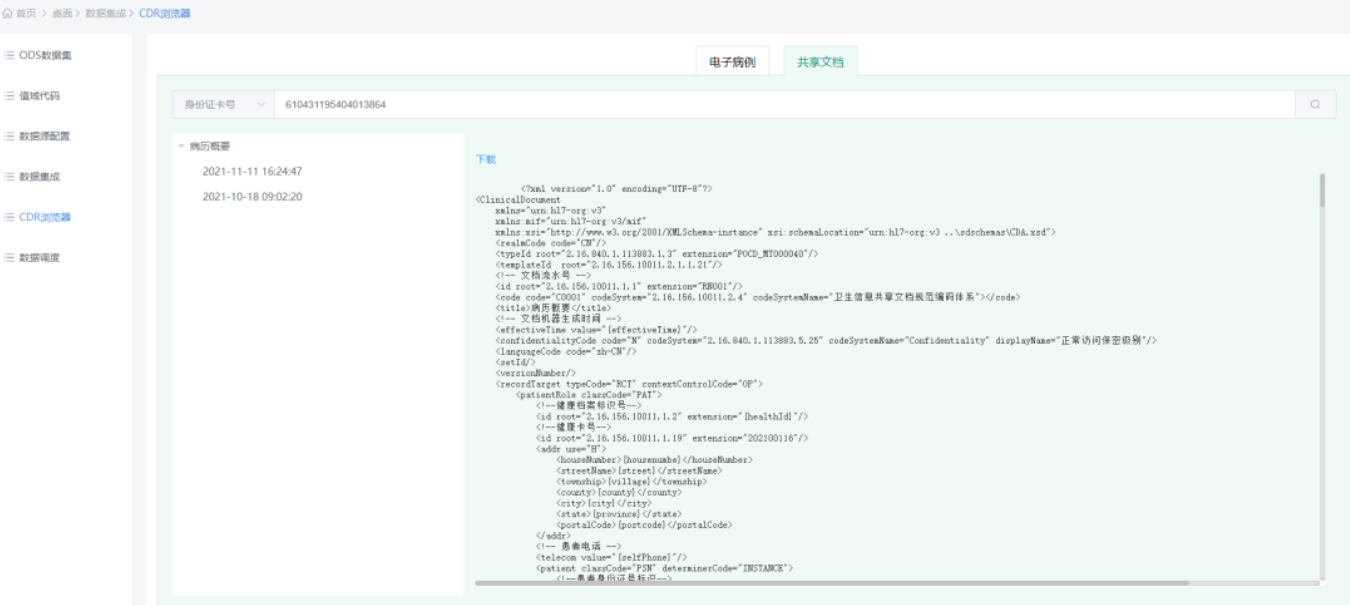The width and height of the screenshot is (1350, 605).
Task: Open 数据调度 via its sidebar icon
Action: (9, 258)
